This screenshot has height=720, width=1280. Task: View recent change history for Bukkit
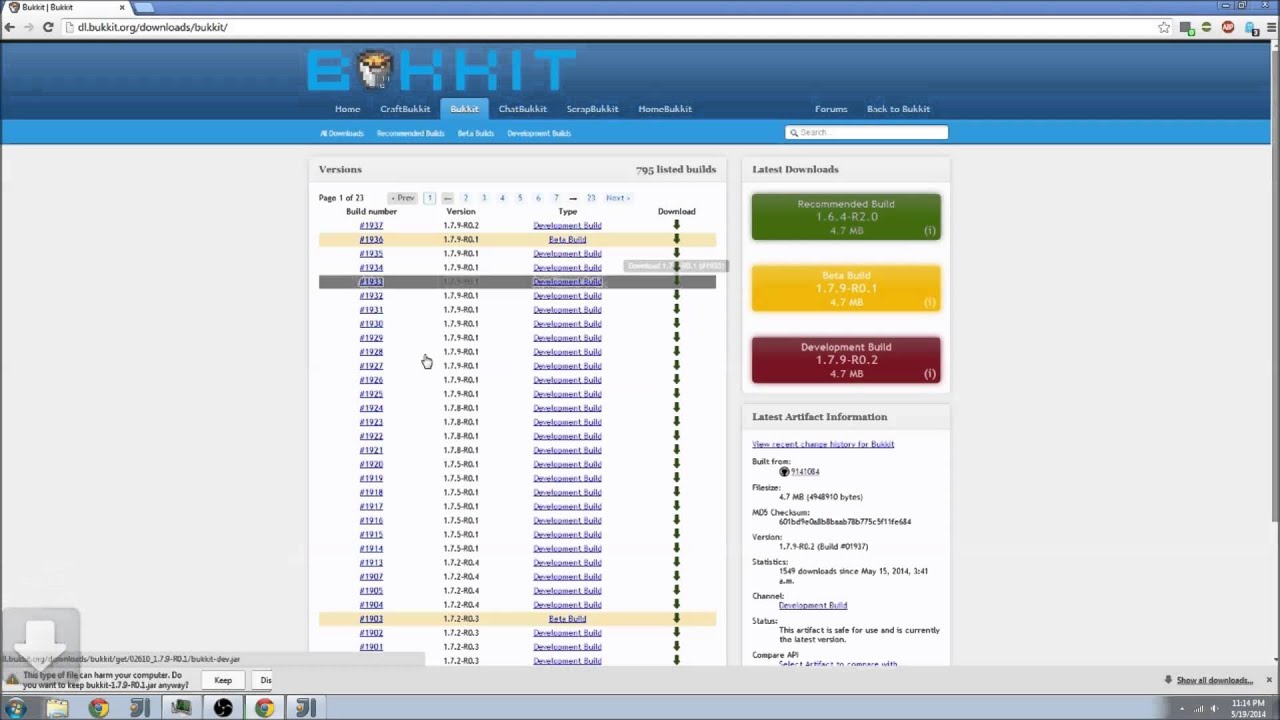click(823, 444)
